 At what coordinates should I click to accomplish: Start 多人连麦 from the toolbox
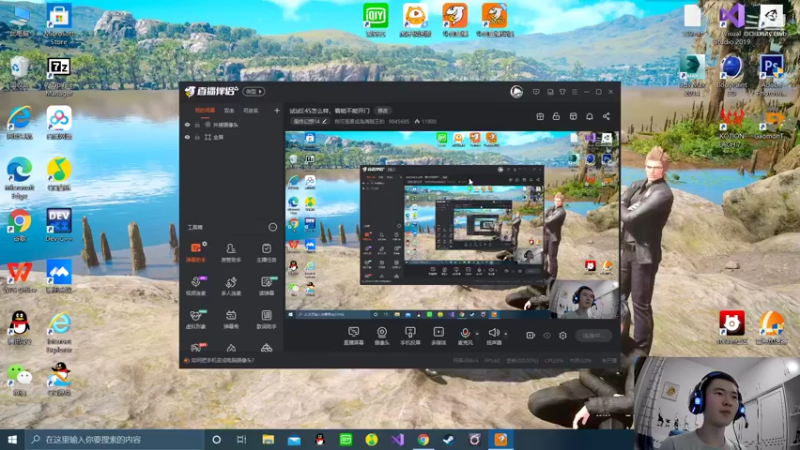(x=231, y=286)
